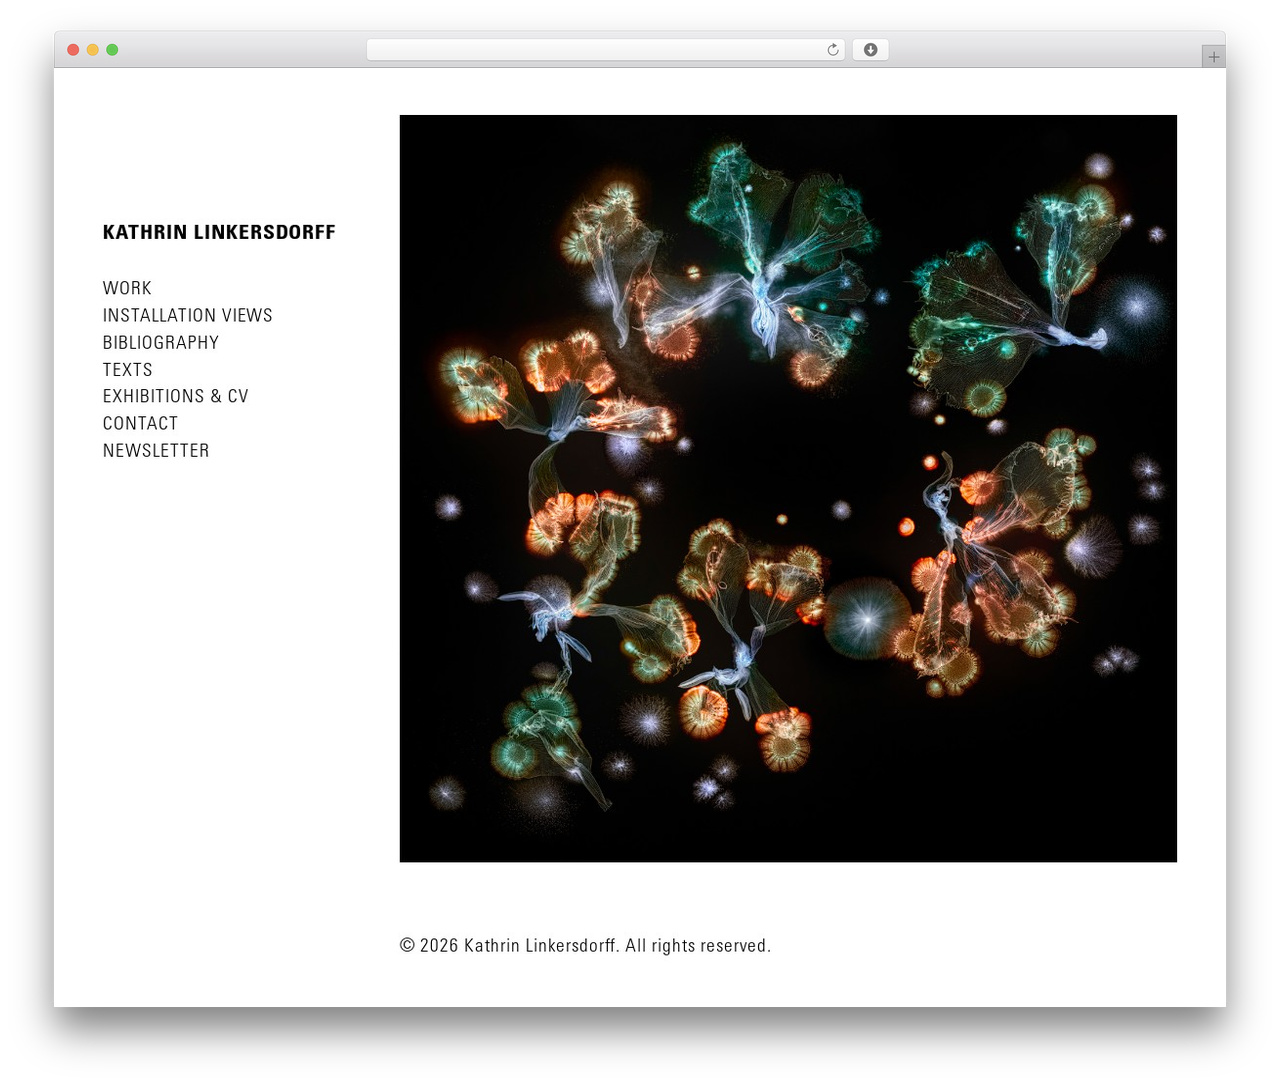Viewport: 1280px width, 1084px height.
Task: Open the browser downloads icon
Action: 870,50
